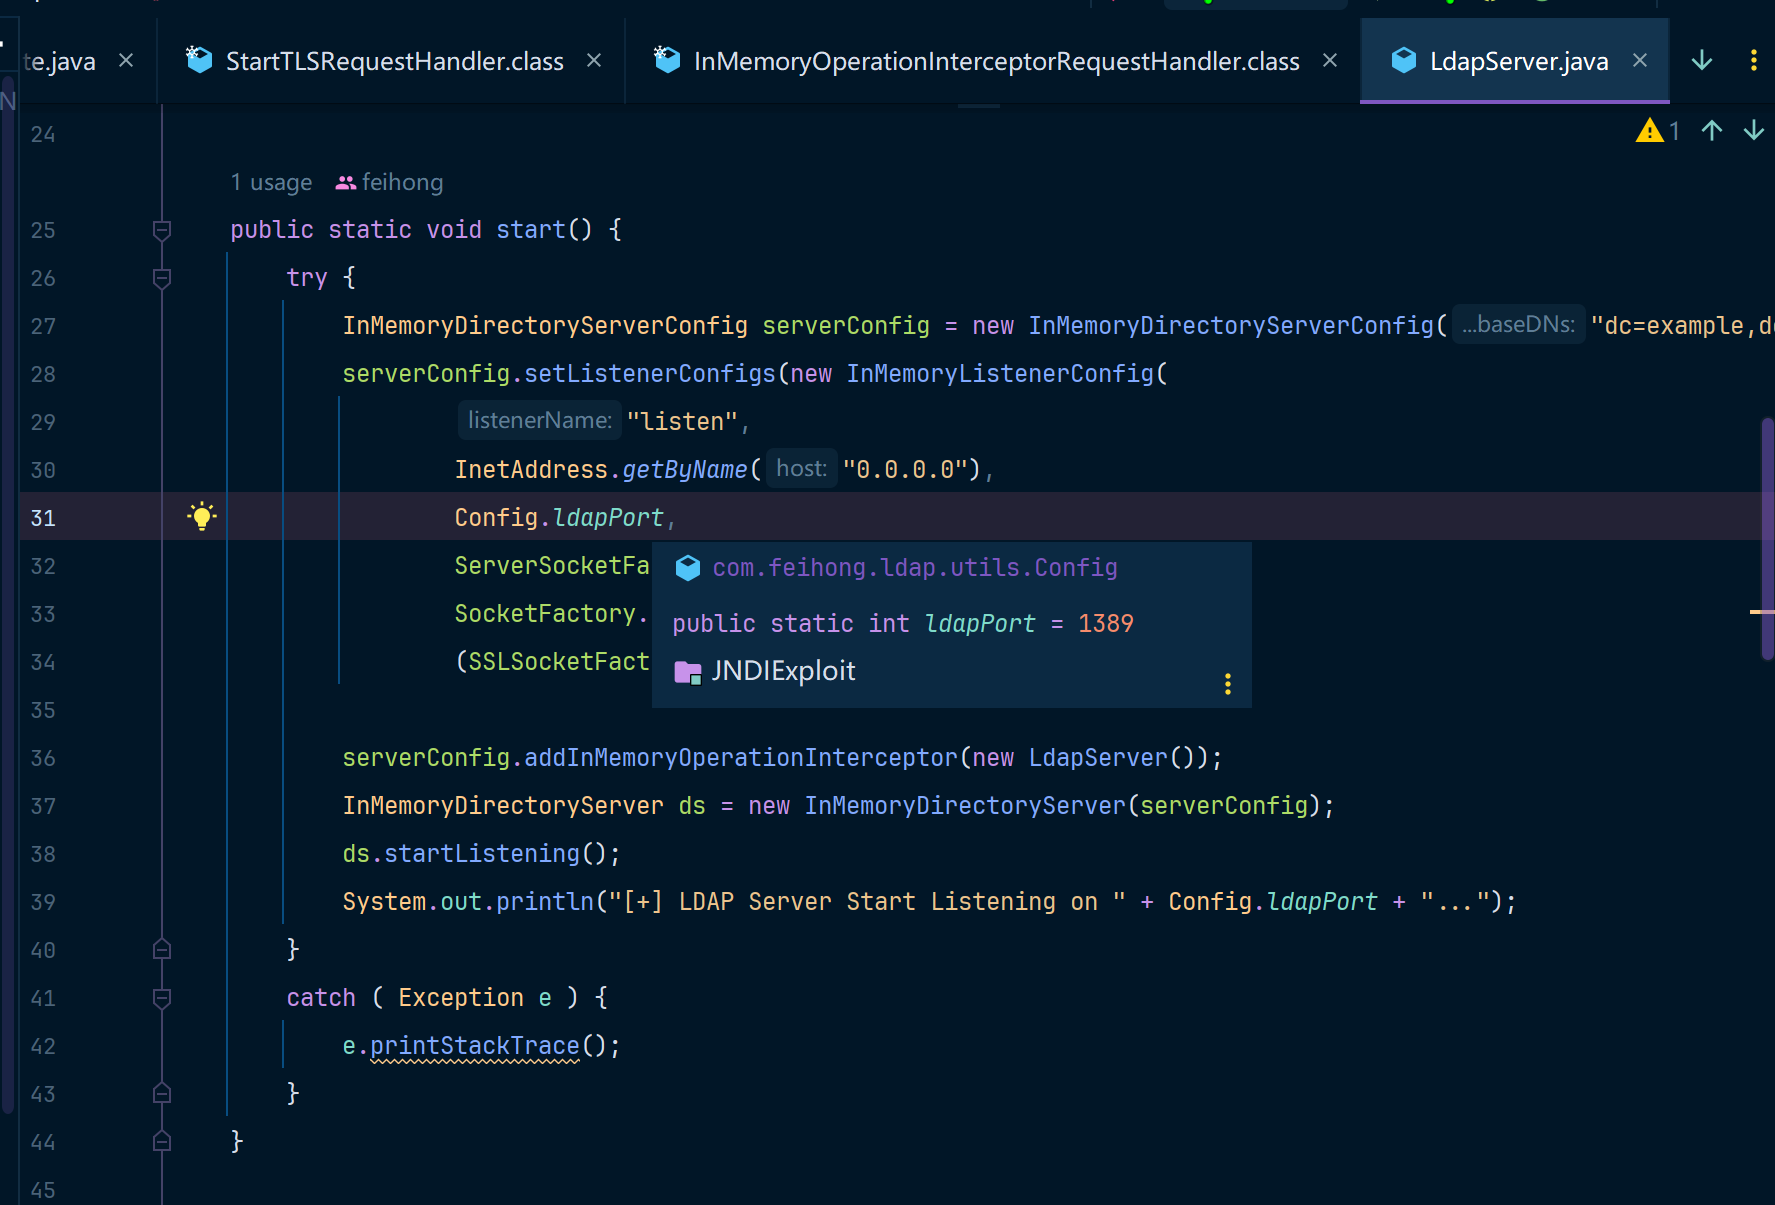The image size is (1775, 1205).
Task: Click the JNDIExploit module label in popup
Action: coord(783,671)
